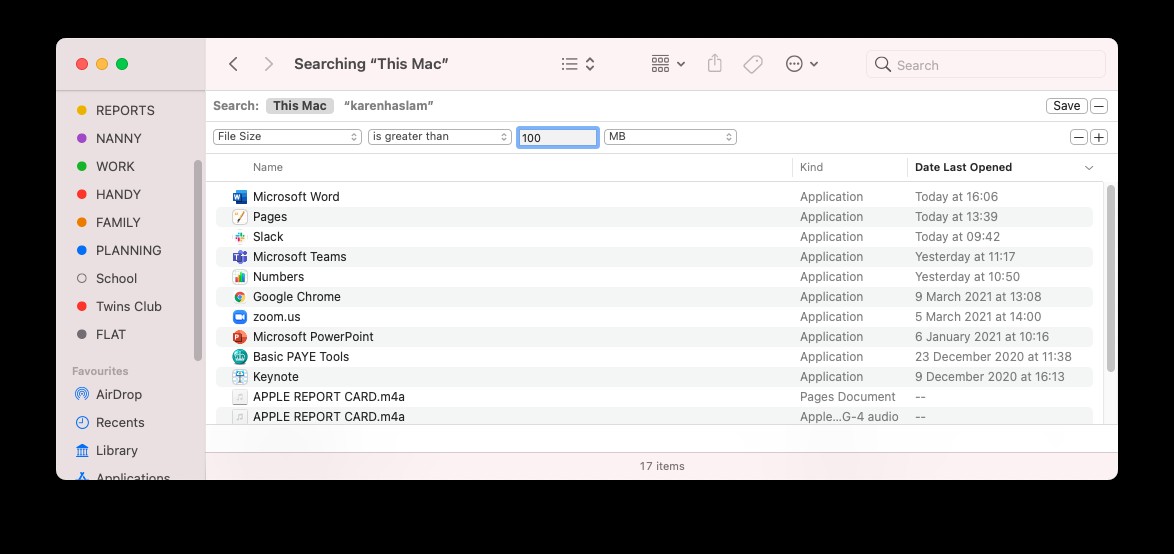Change view mode using list view icon
Viewport: 1174px width, 554px height.
tap(577, 64)
